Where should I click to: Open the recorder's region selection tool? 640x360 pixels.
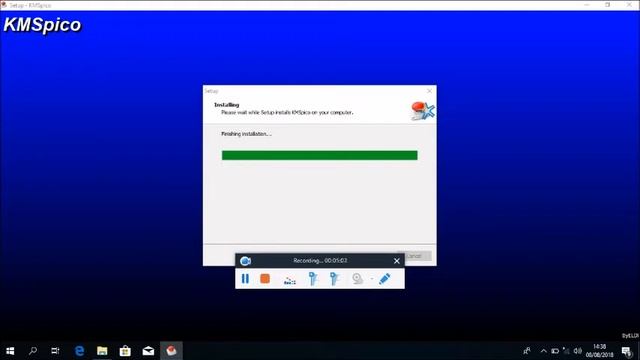coord(289,280)
